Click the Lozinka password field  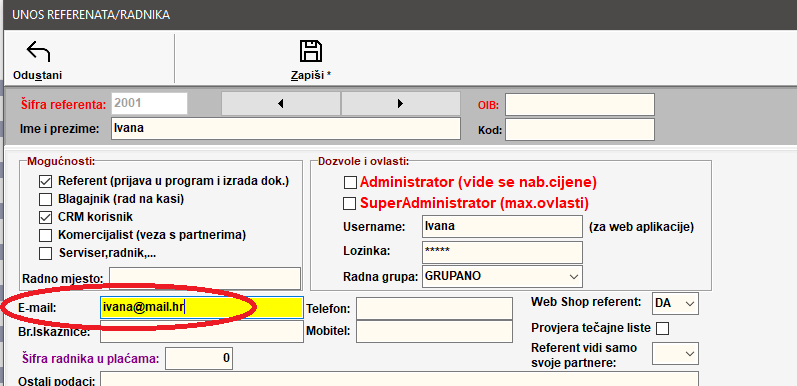pos(502,252)
